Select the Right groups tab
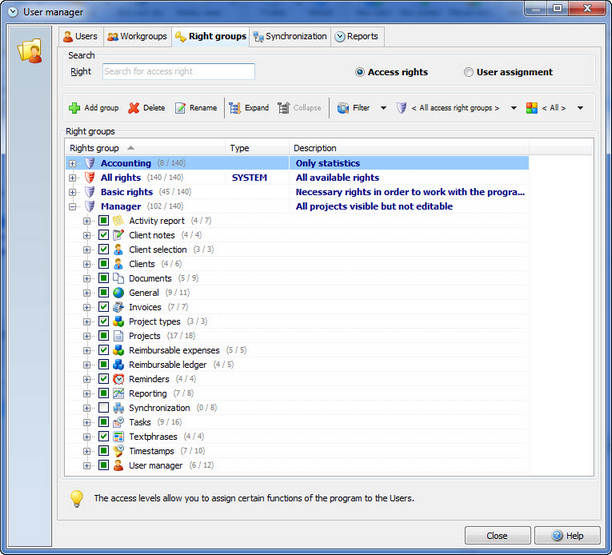This screenshot has width=612, height=555. (211, 36)
